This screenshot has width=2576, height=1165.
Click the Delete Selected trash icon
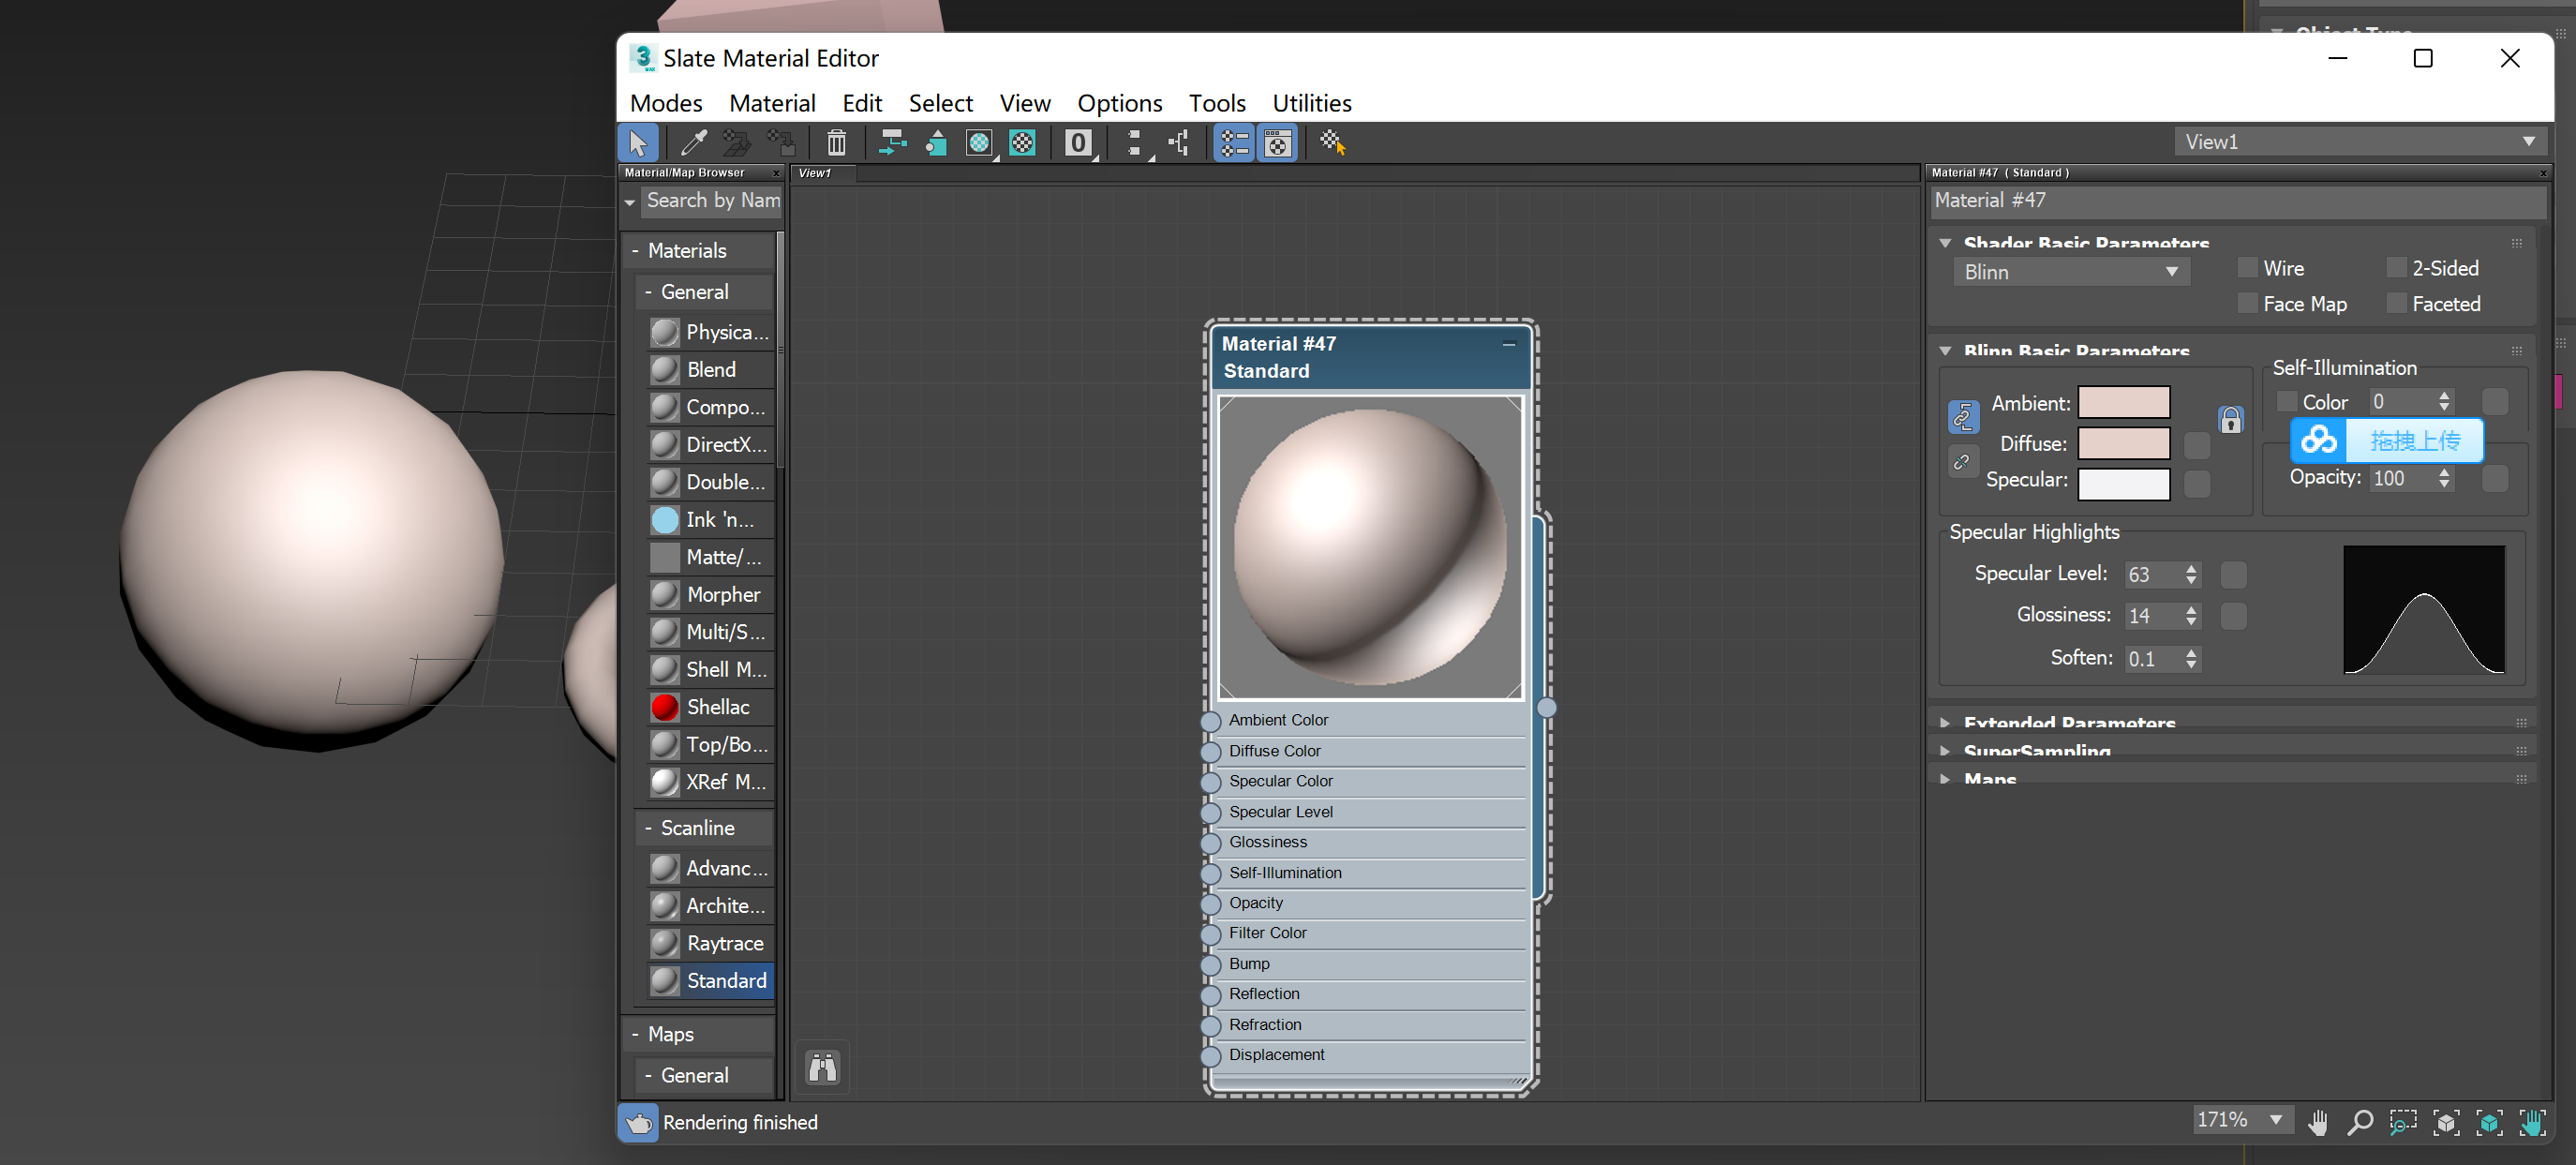tap(836, 143)
